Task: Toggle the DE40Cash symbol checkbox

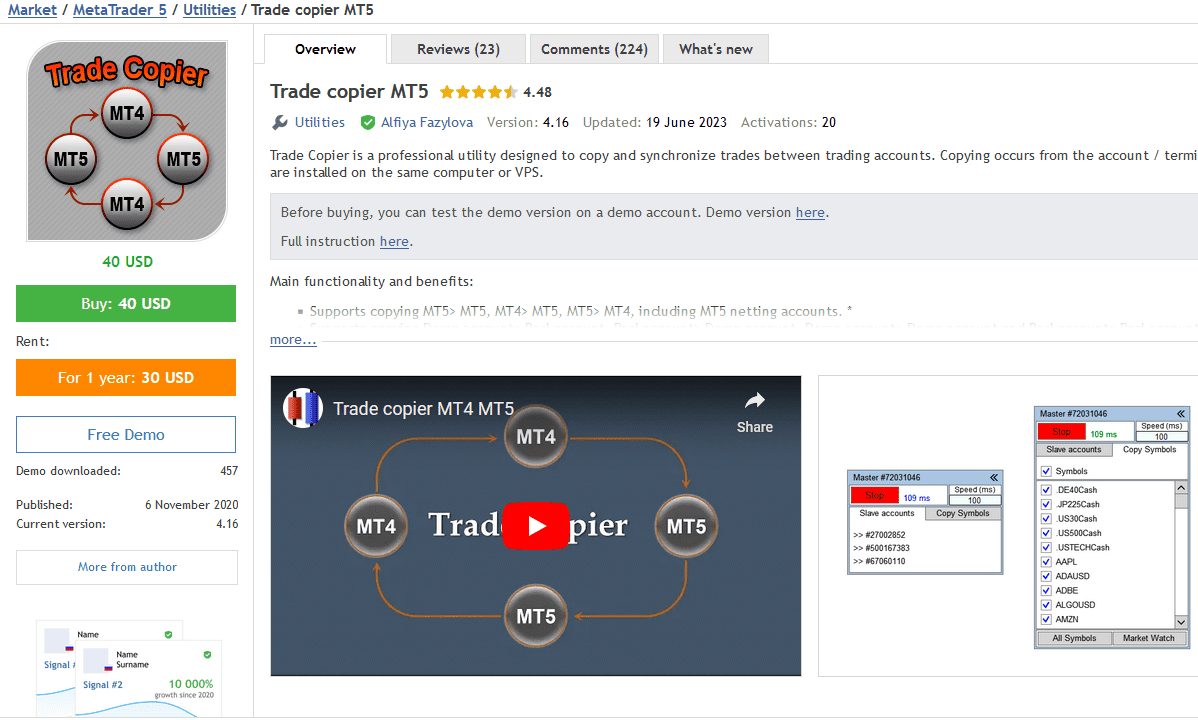Action: pyautogui.click(x=1046, y=490)
